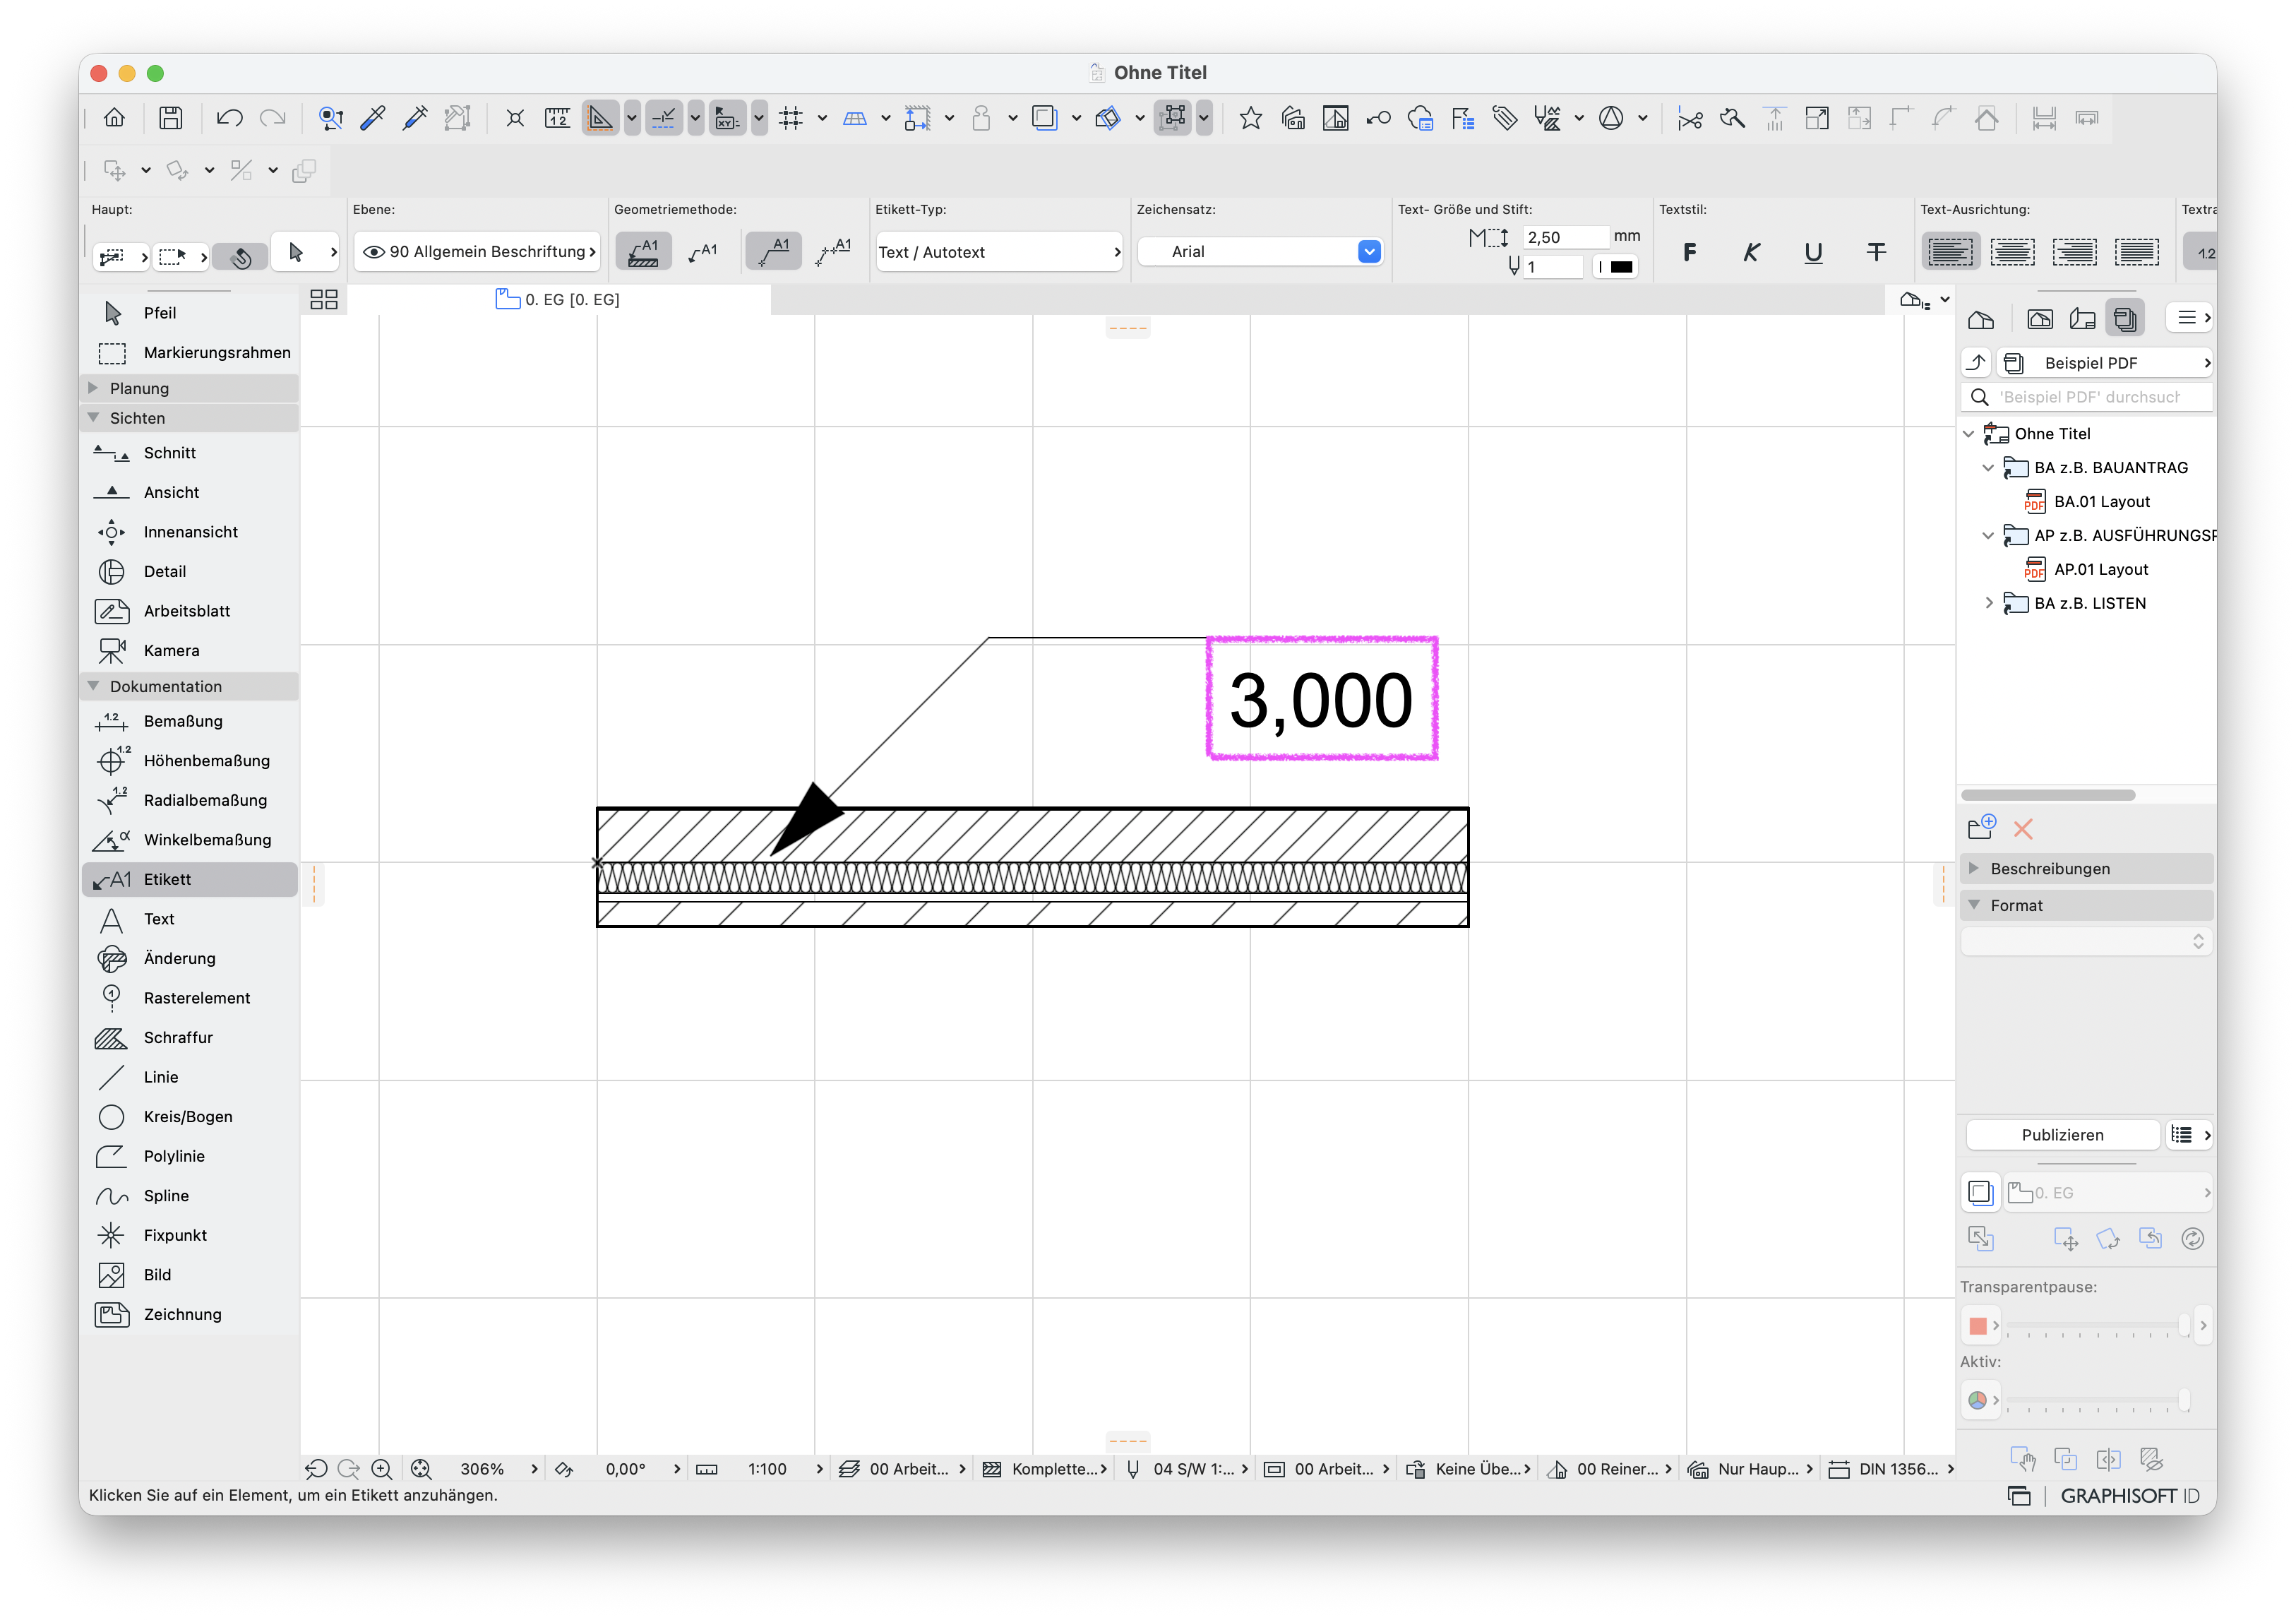The height and width of the screenshot is (1620, 2296).
Task: Click the Undo arrow icon
Action: click(229, 118)
